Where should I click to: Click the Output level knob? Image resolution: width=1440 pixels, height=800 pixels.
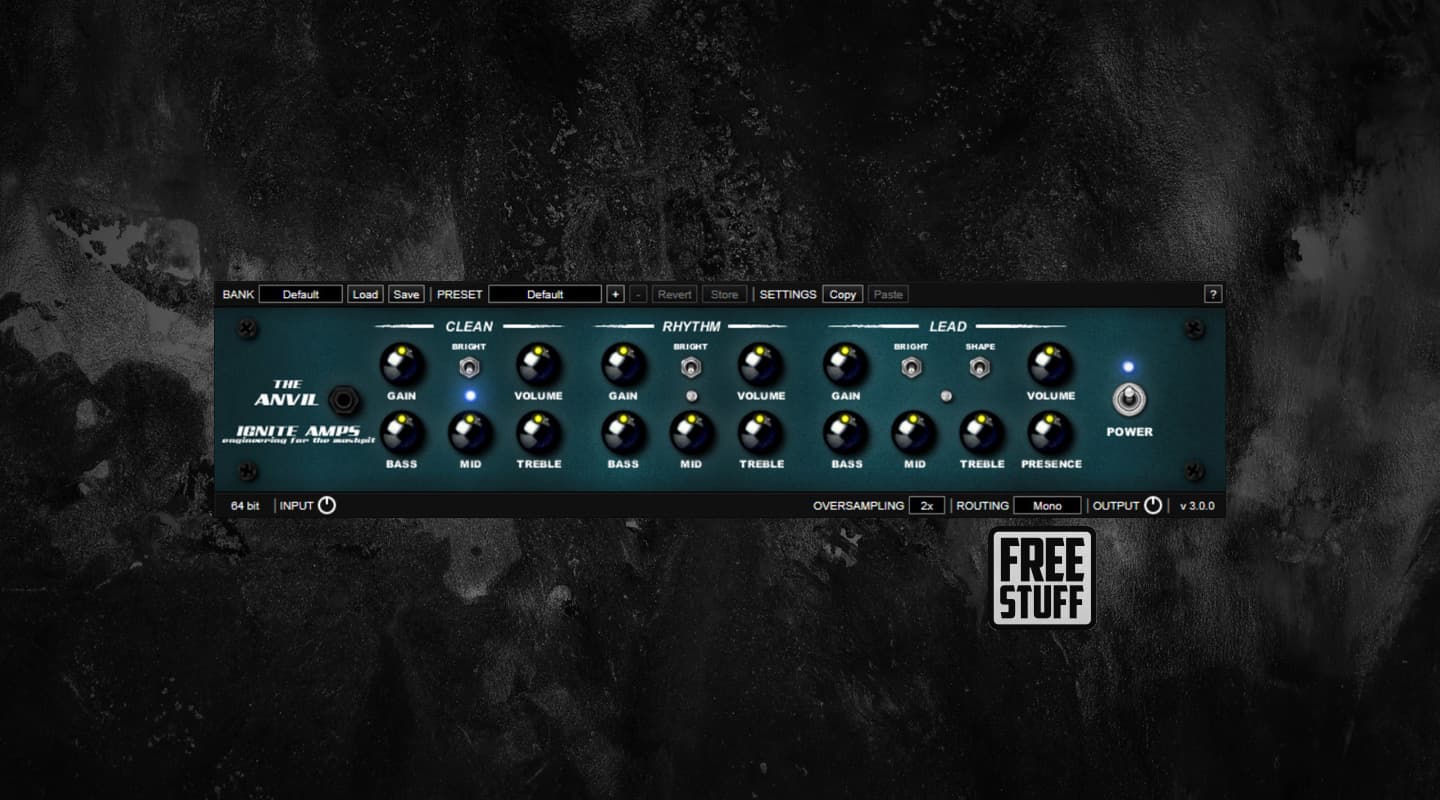[x=1153, y=505]
